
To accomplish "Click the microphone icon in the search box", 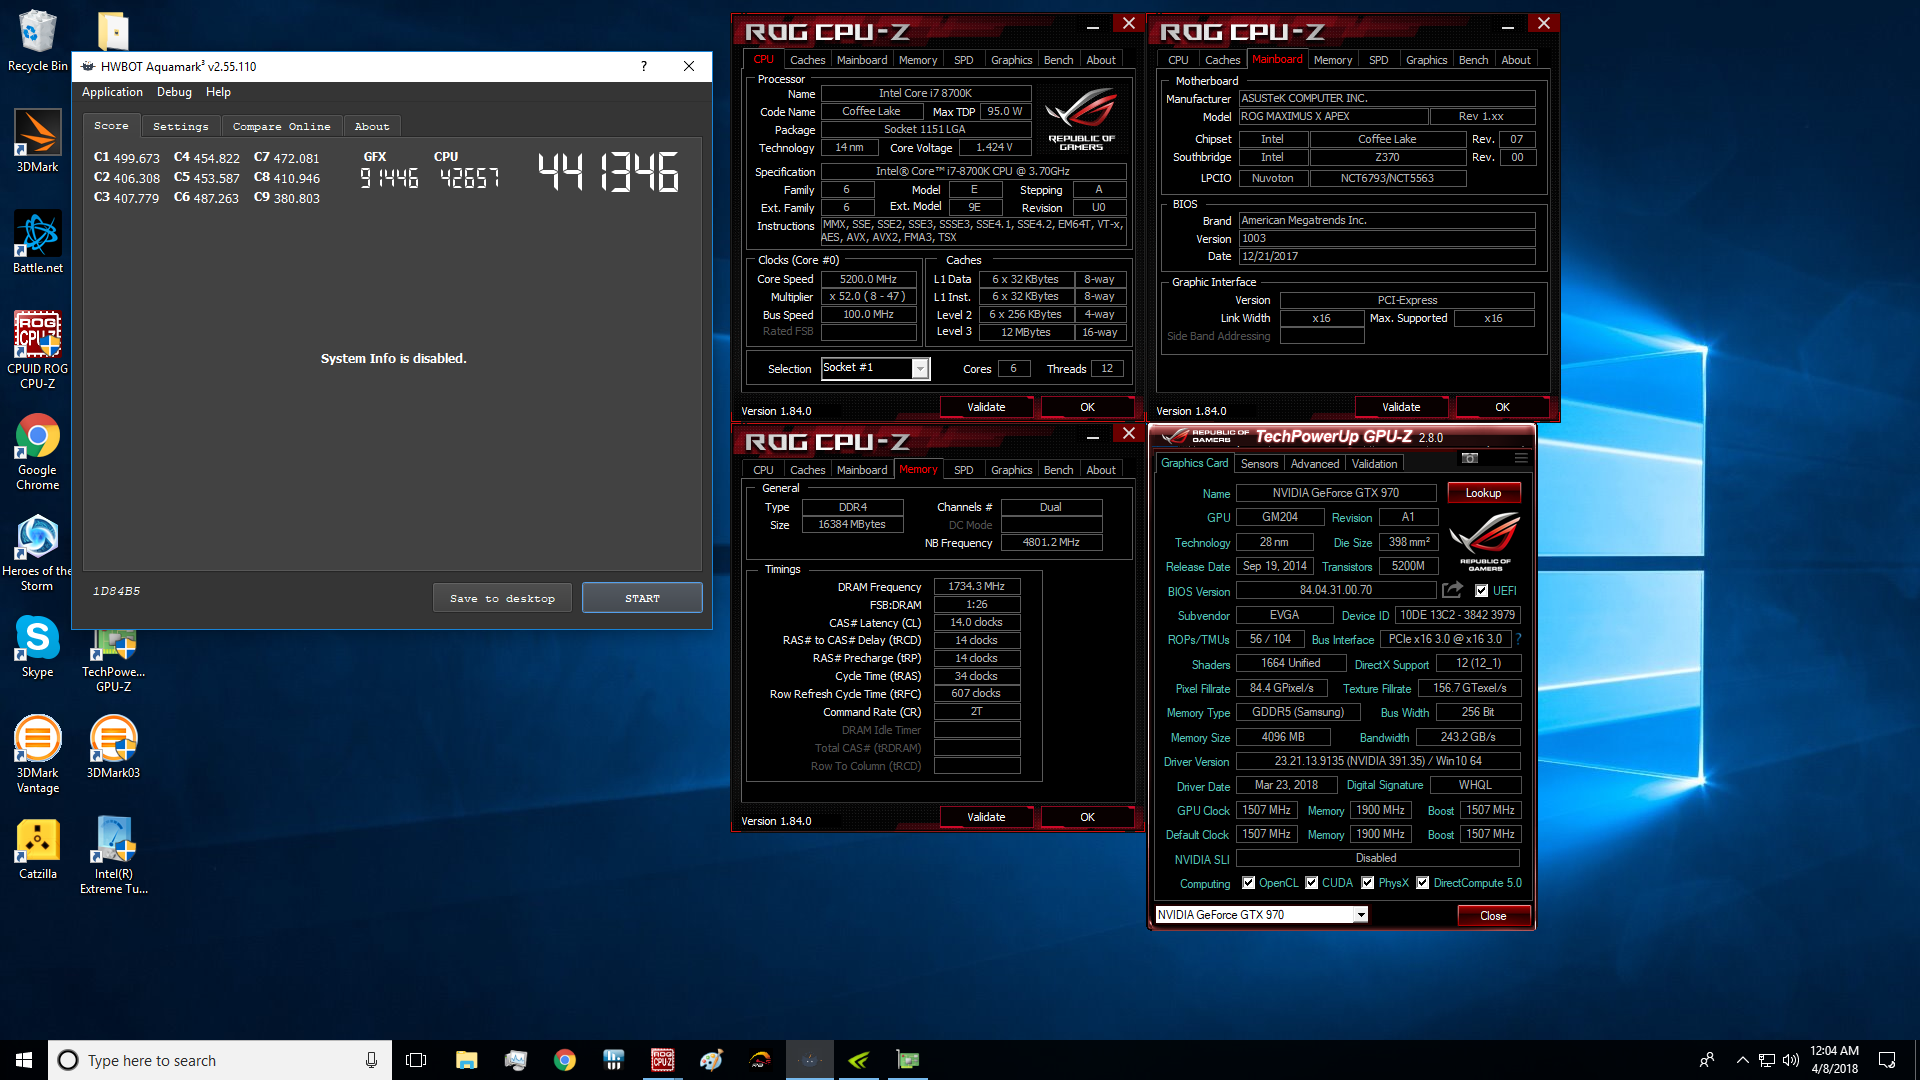I will pos(371,1060).
